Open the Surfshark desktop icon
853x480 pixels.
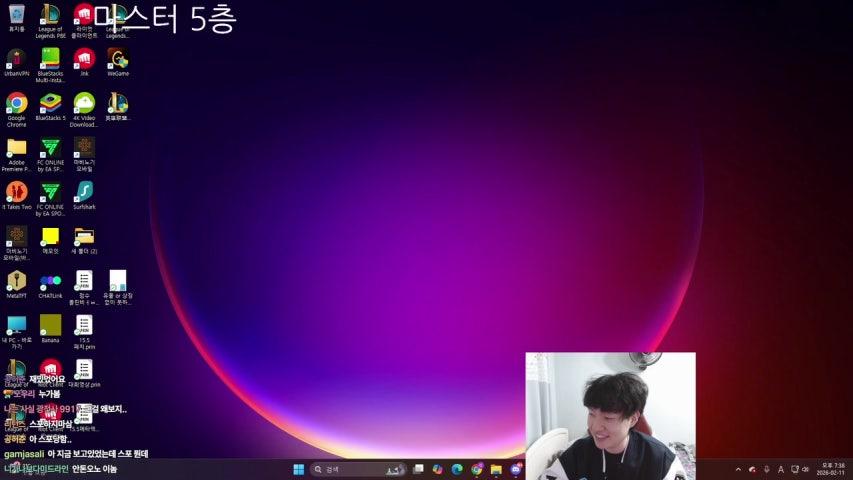tap(84, 190)
